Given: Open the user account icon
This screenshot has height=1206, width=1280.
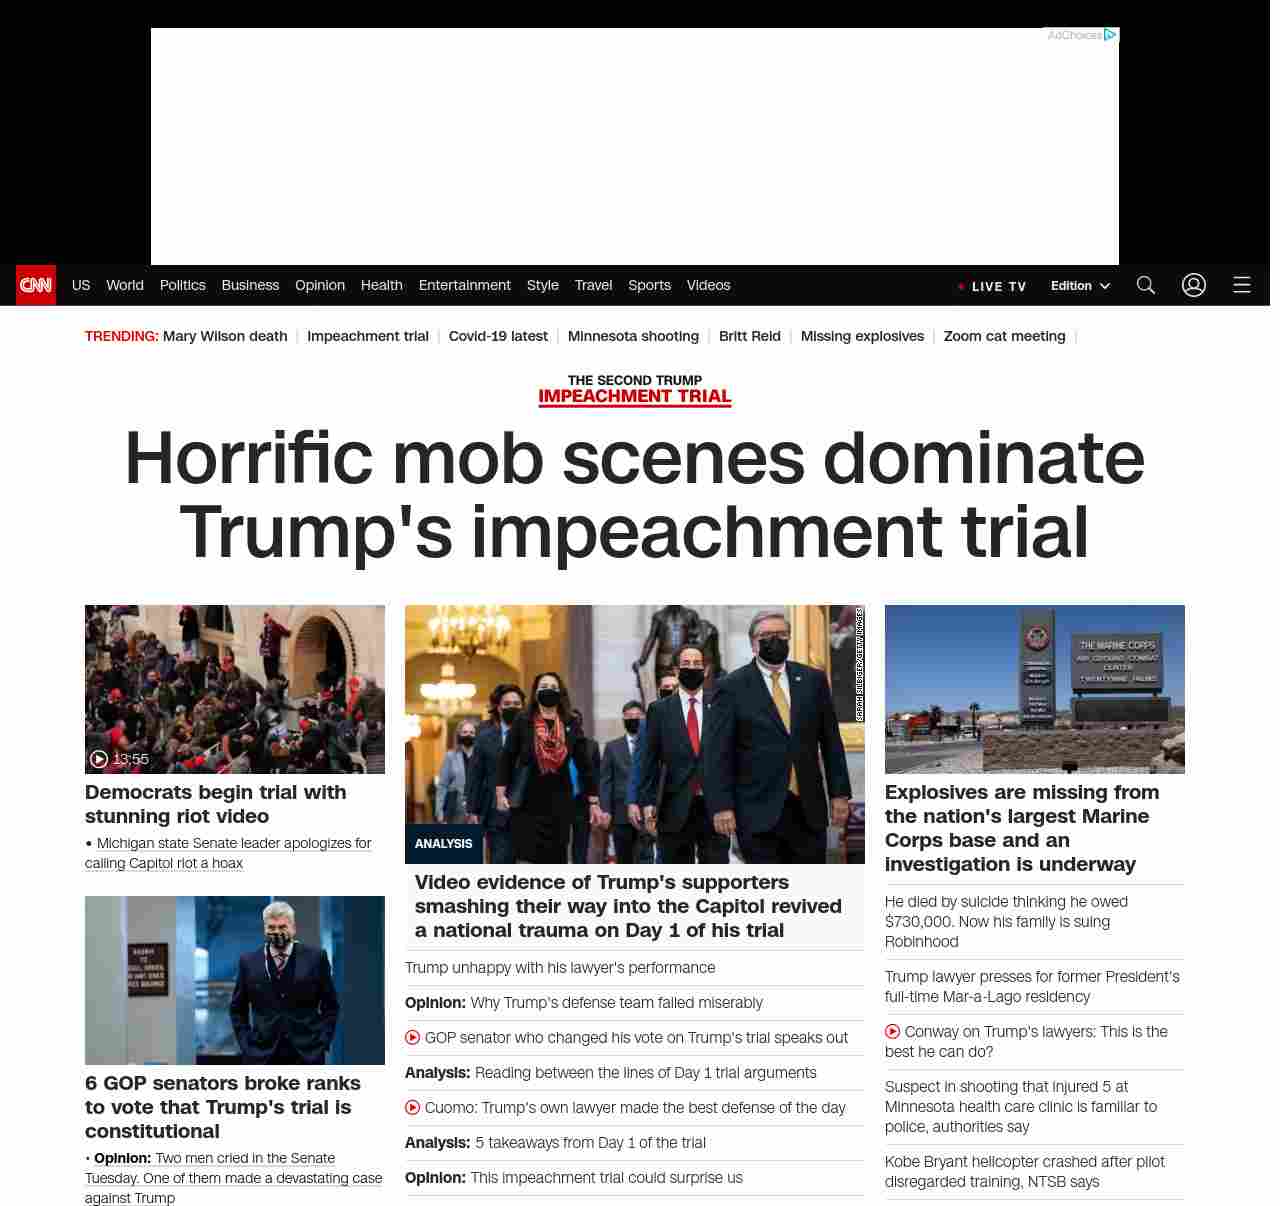Looking at the screenshot, I should (x=1194, y=285).
